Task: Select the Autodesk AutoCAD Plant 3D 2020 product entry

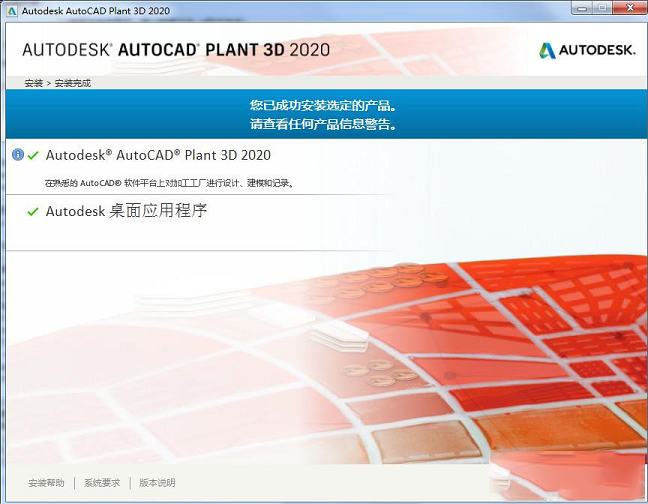Action: [158, 155]
